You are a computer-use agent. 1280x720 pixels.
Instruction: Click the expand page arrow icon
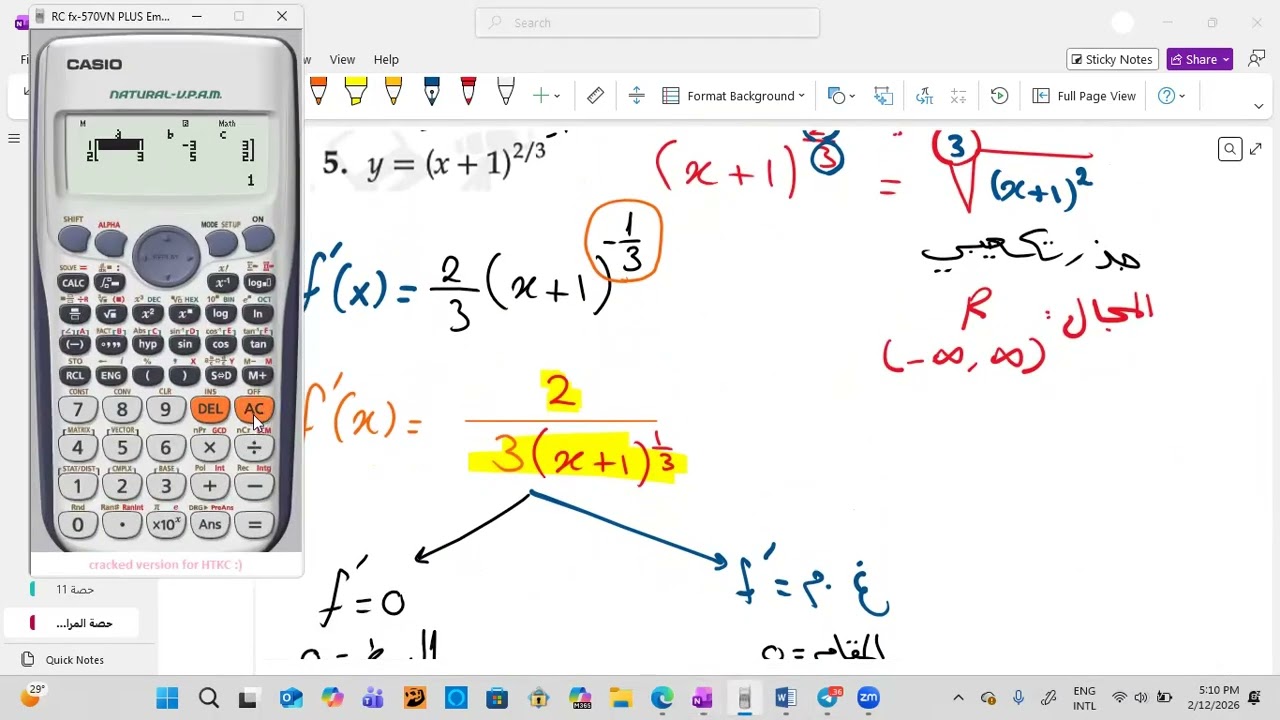pos(1256,149)
